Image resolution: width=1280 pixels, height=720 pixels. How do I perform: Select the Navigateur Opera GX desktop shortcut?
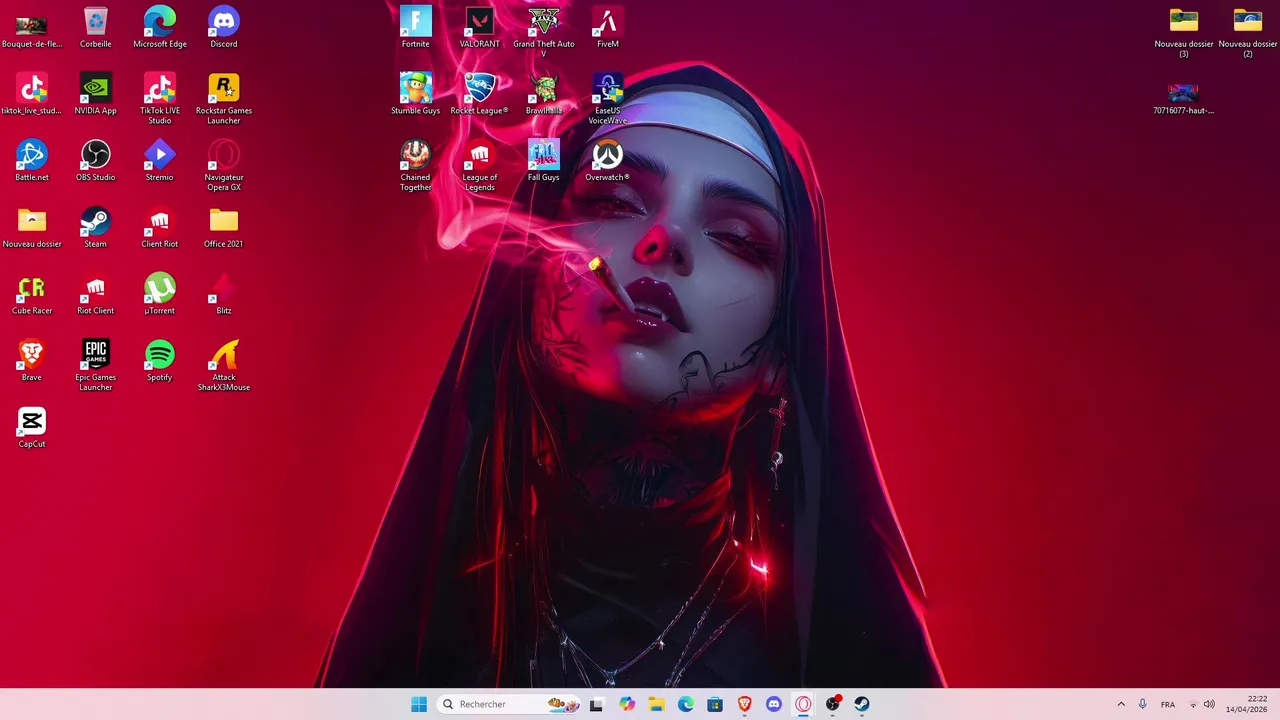(x=224, y=166)
